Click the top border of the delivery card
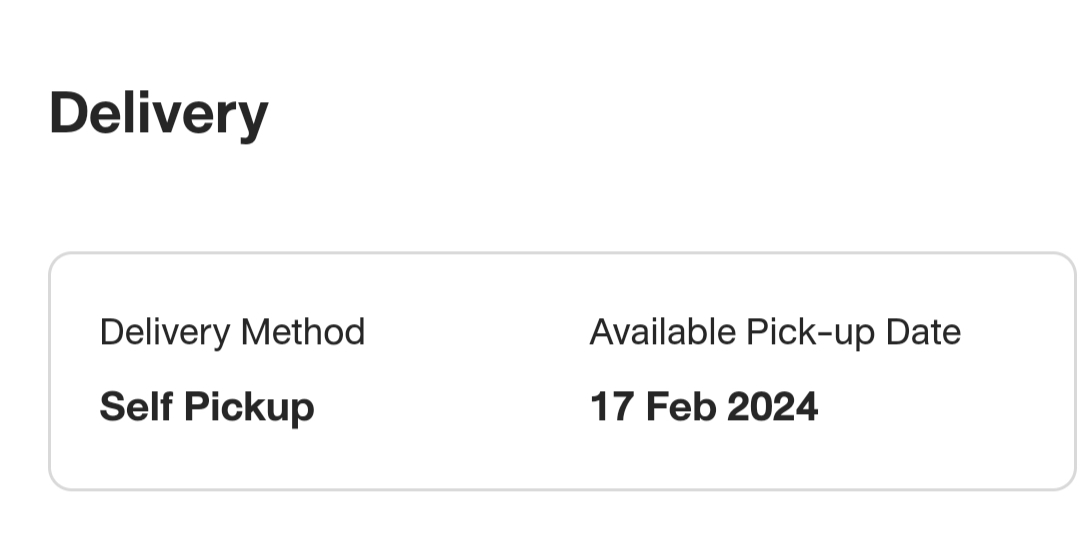This screenshot has height=552, width=1080. 560,254
